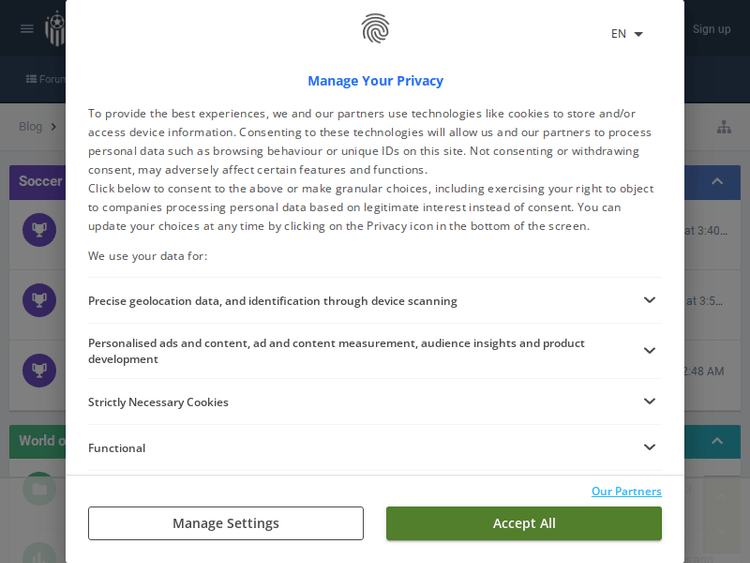Viewport: 750px width, 563px height.
Task: Click the sitemap icon in the breadcrumb bar
Action: pos(724,127)
